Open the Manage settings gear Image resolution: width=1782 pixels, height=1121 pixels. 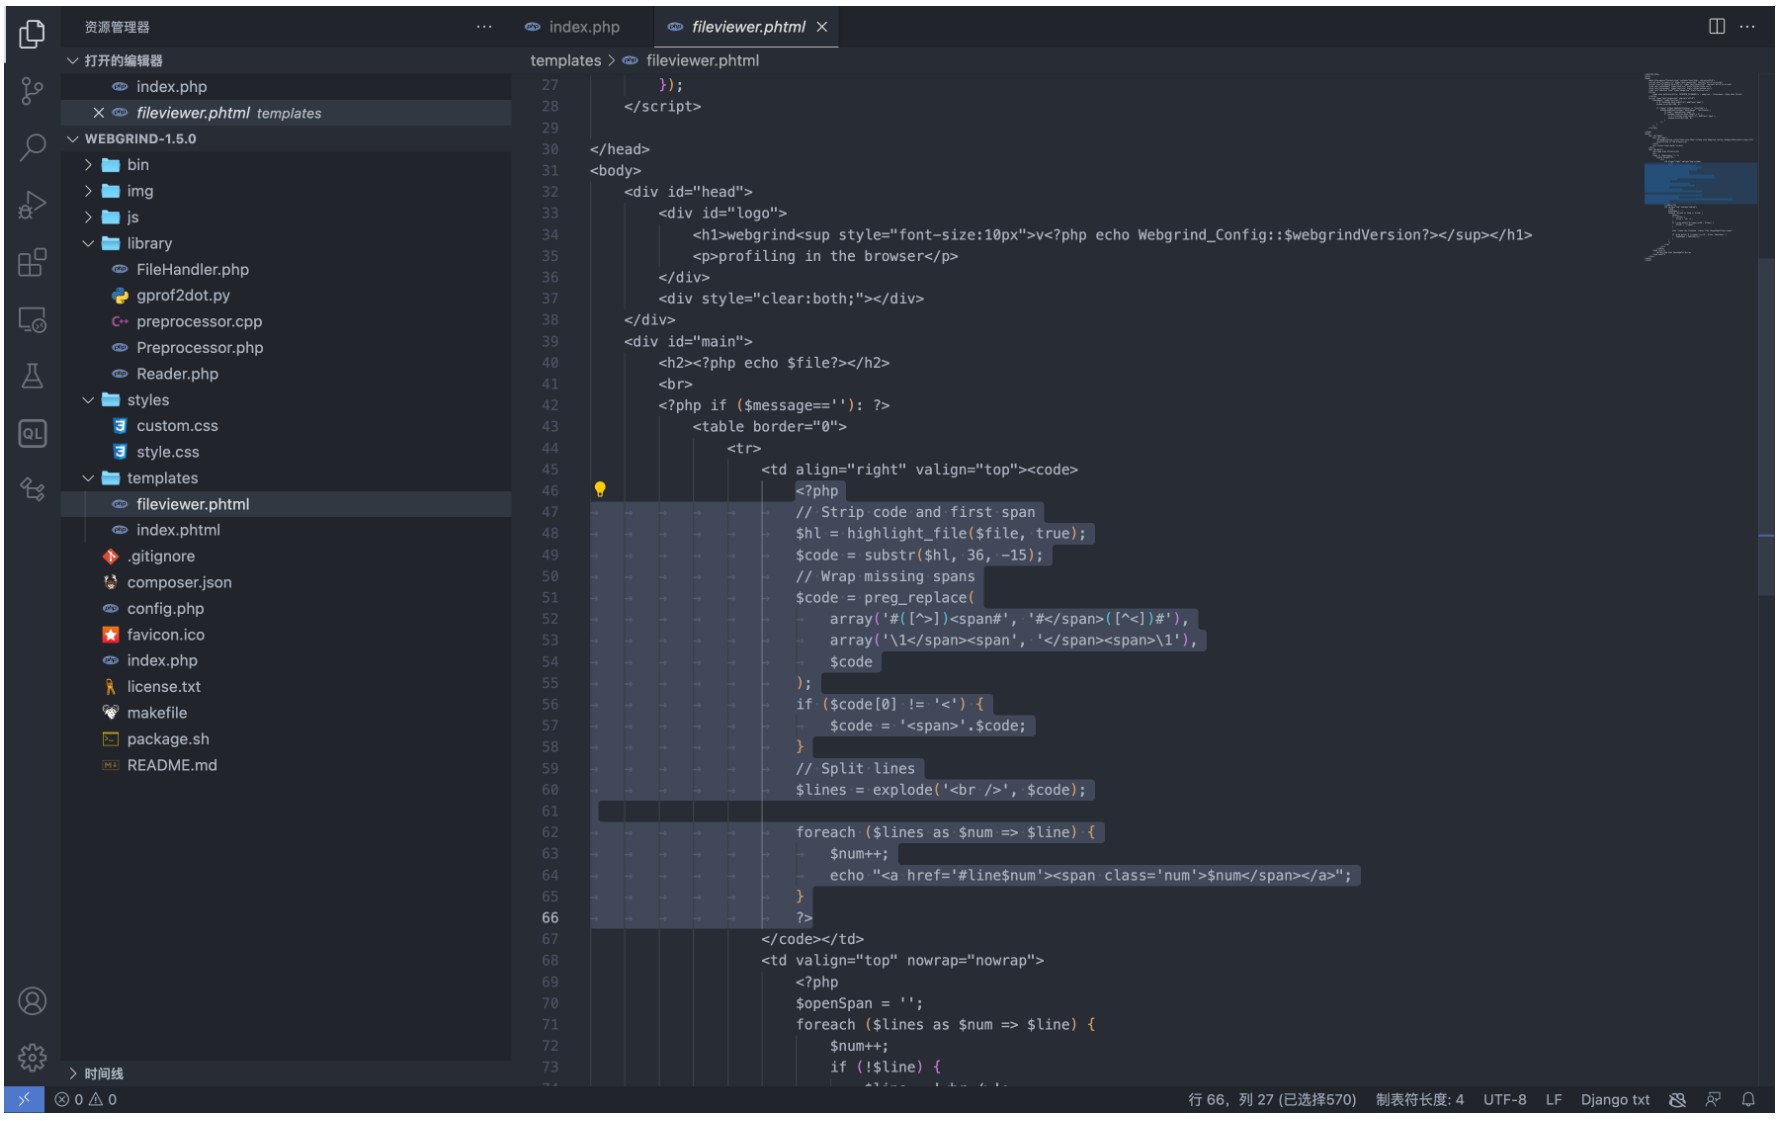point(32,1056)
